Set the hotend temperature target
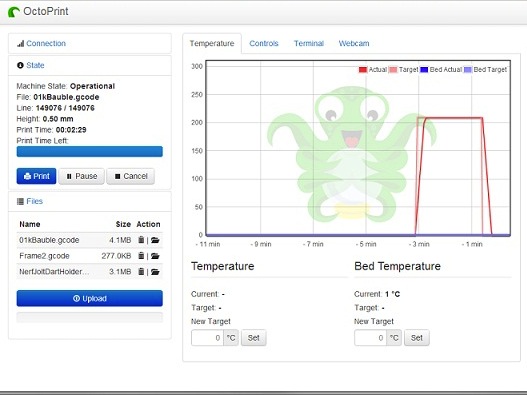The image size is (527, 395). pos(254,338)
